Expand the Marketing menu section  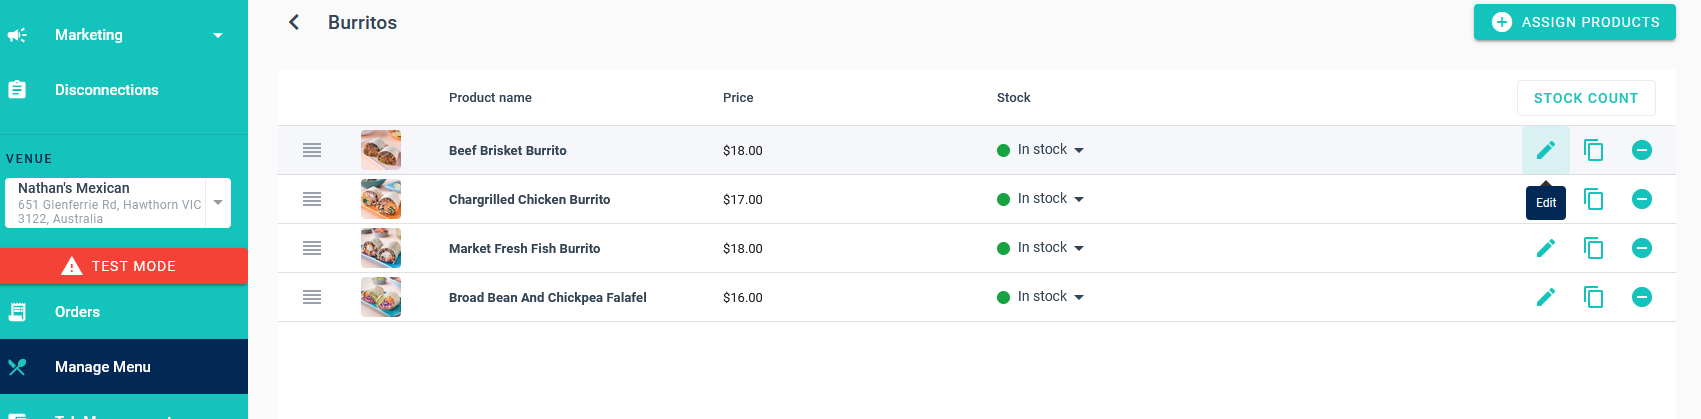123,35
